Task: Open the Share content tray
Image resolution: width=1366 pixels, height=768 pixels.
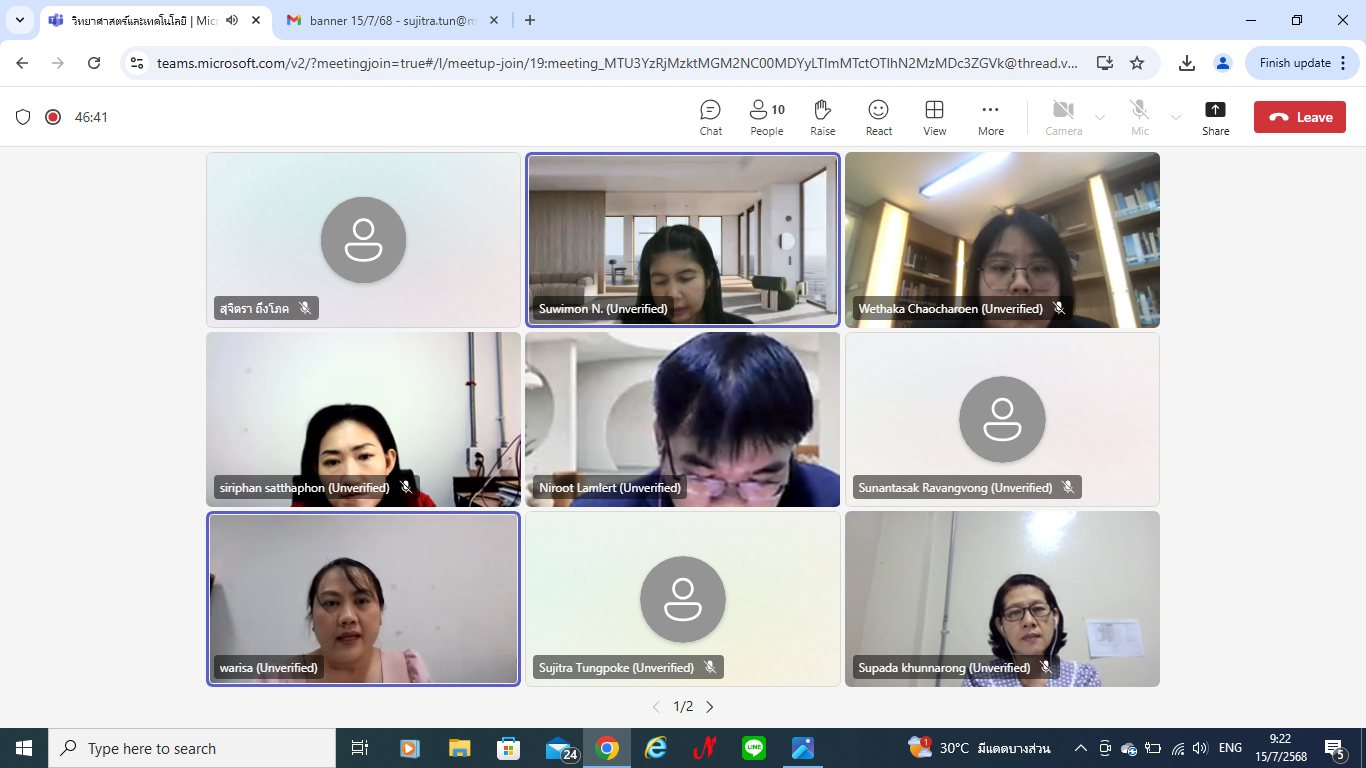Action: pos(1216,117)
